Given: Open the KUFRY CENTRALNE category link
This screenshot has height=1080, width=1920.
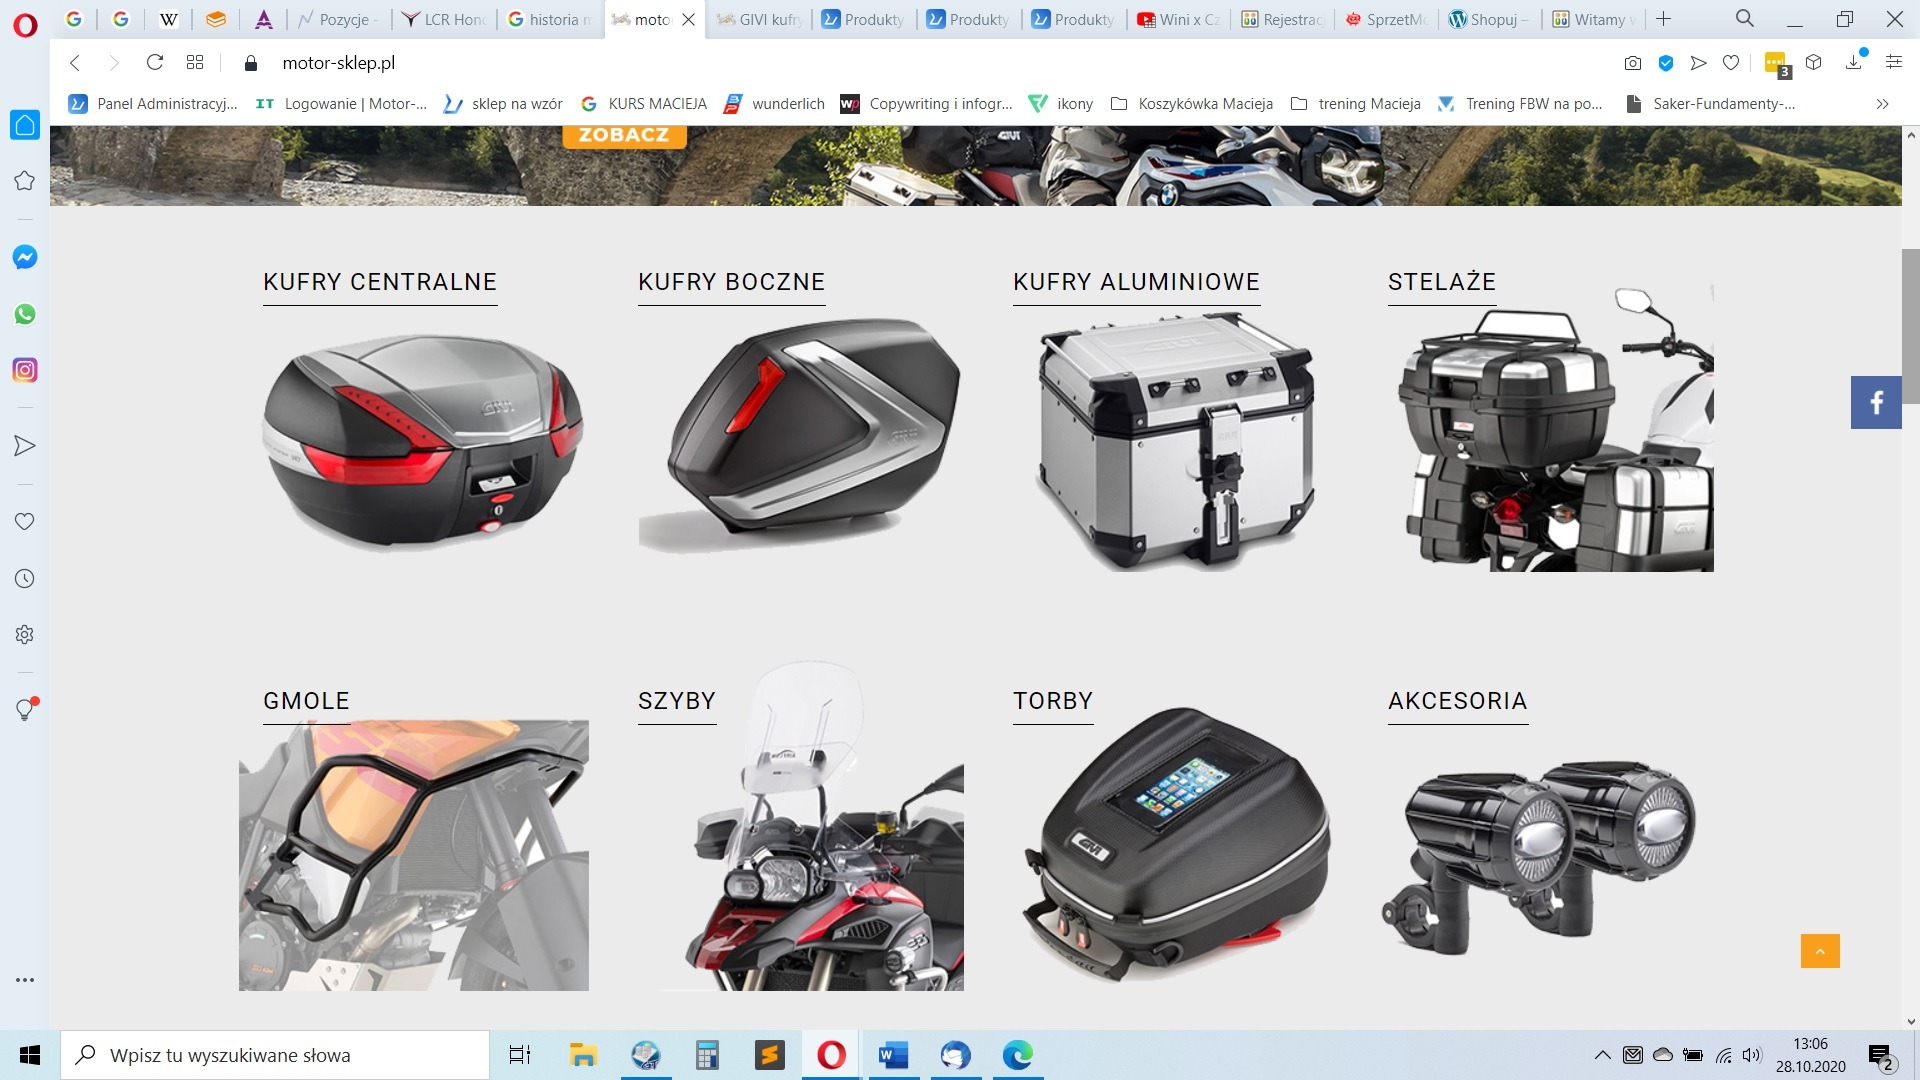Looking at the screenshot, I should coord(380,282).
